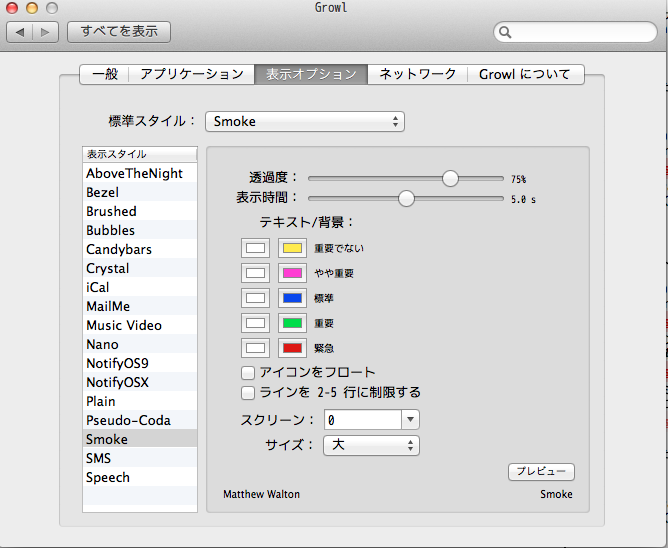The height and width of the screenshot is (548, 668).
Task: Select the iCal style
Action: coord(140,287)
